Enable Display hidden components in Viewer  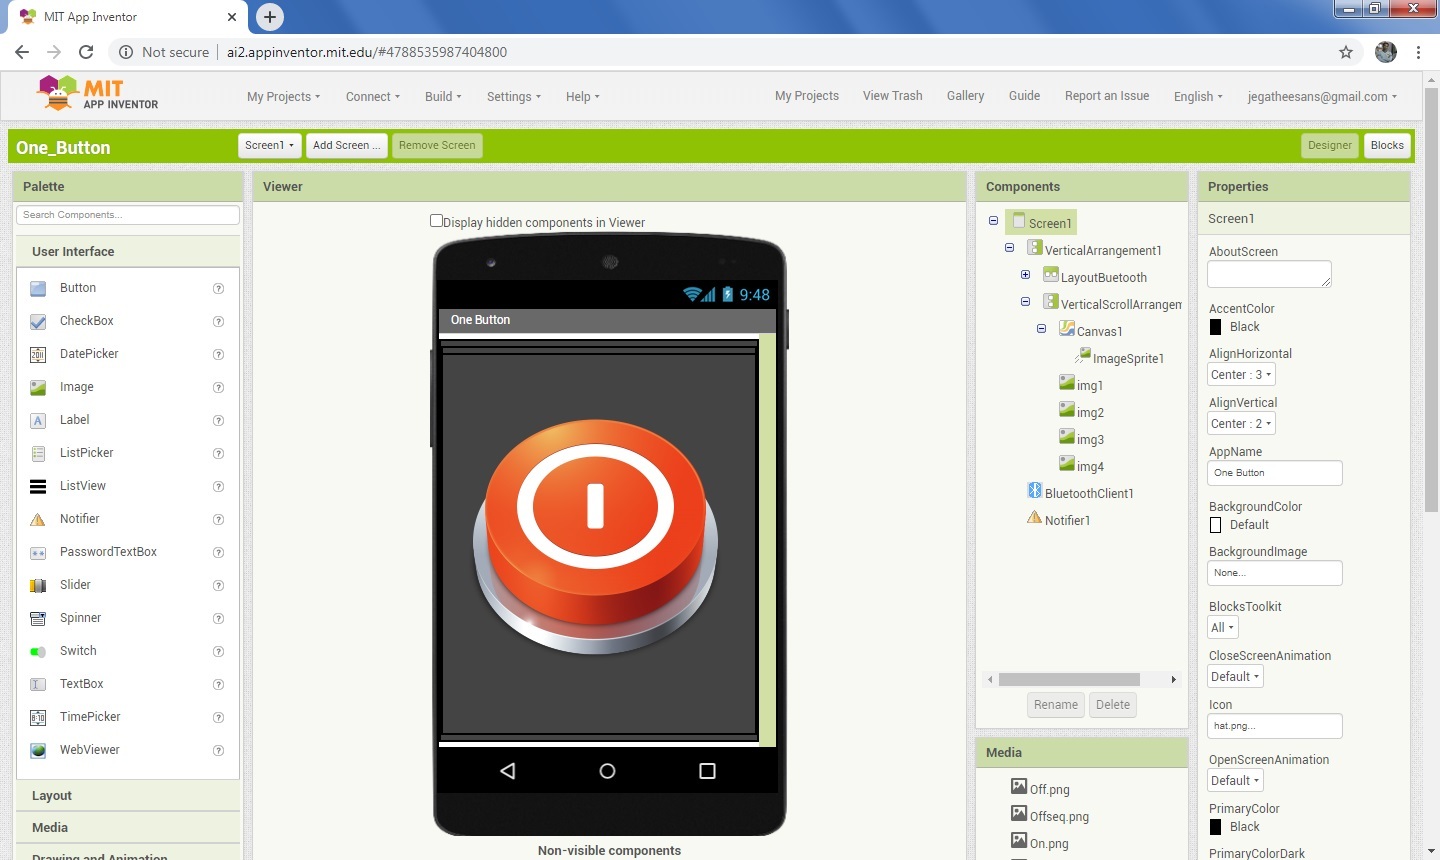(436, 221)
